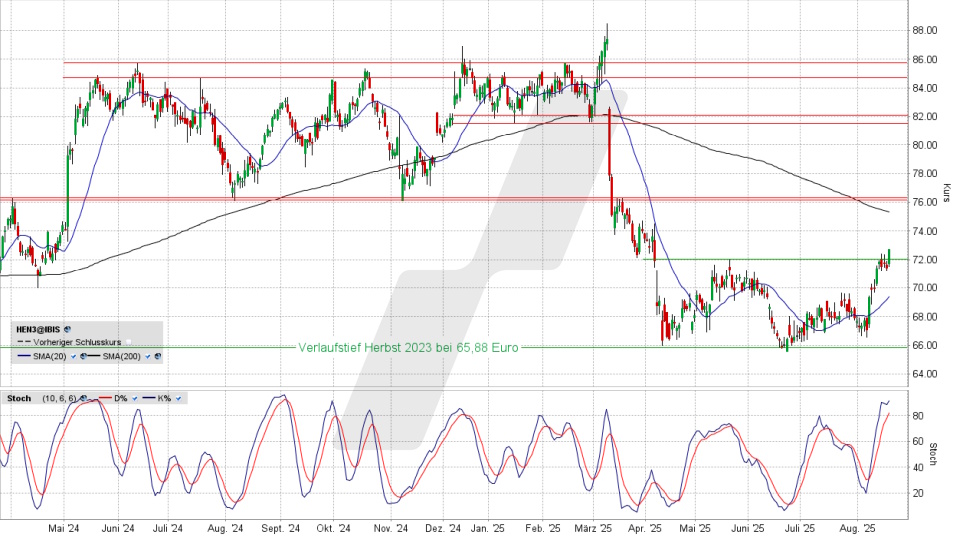Click the Nov. '24 date label
960x540 pixels.
coord(391,528)
